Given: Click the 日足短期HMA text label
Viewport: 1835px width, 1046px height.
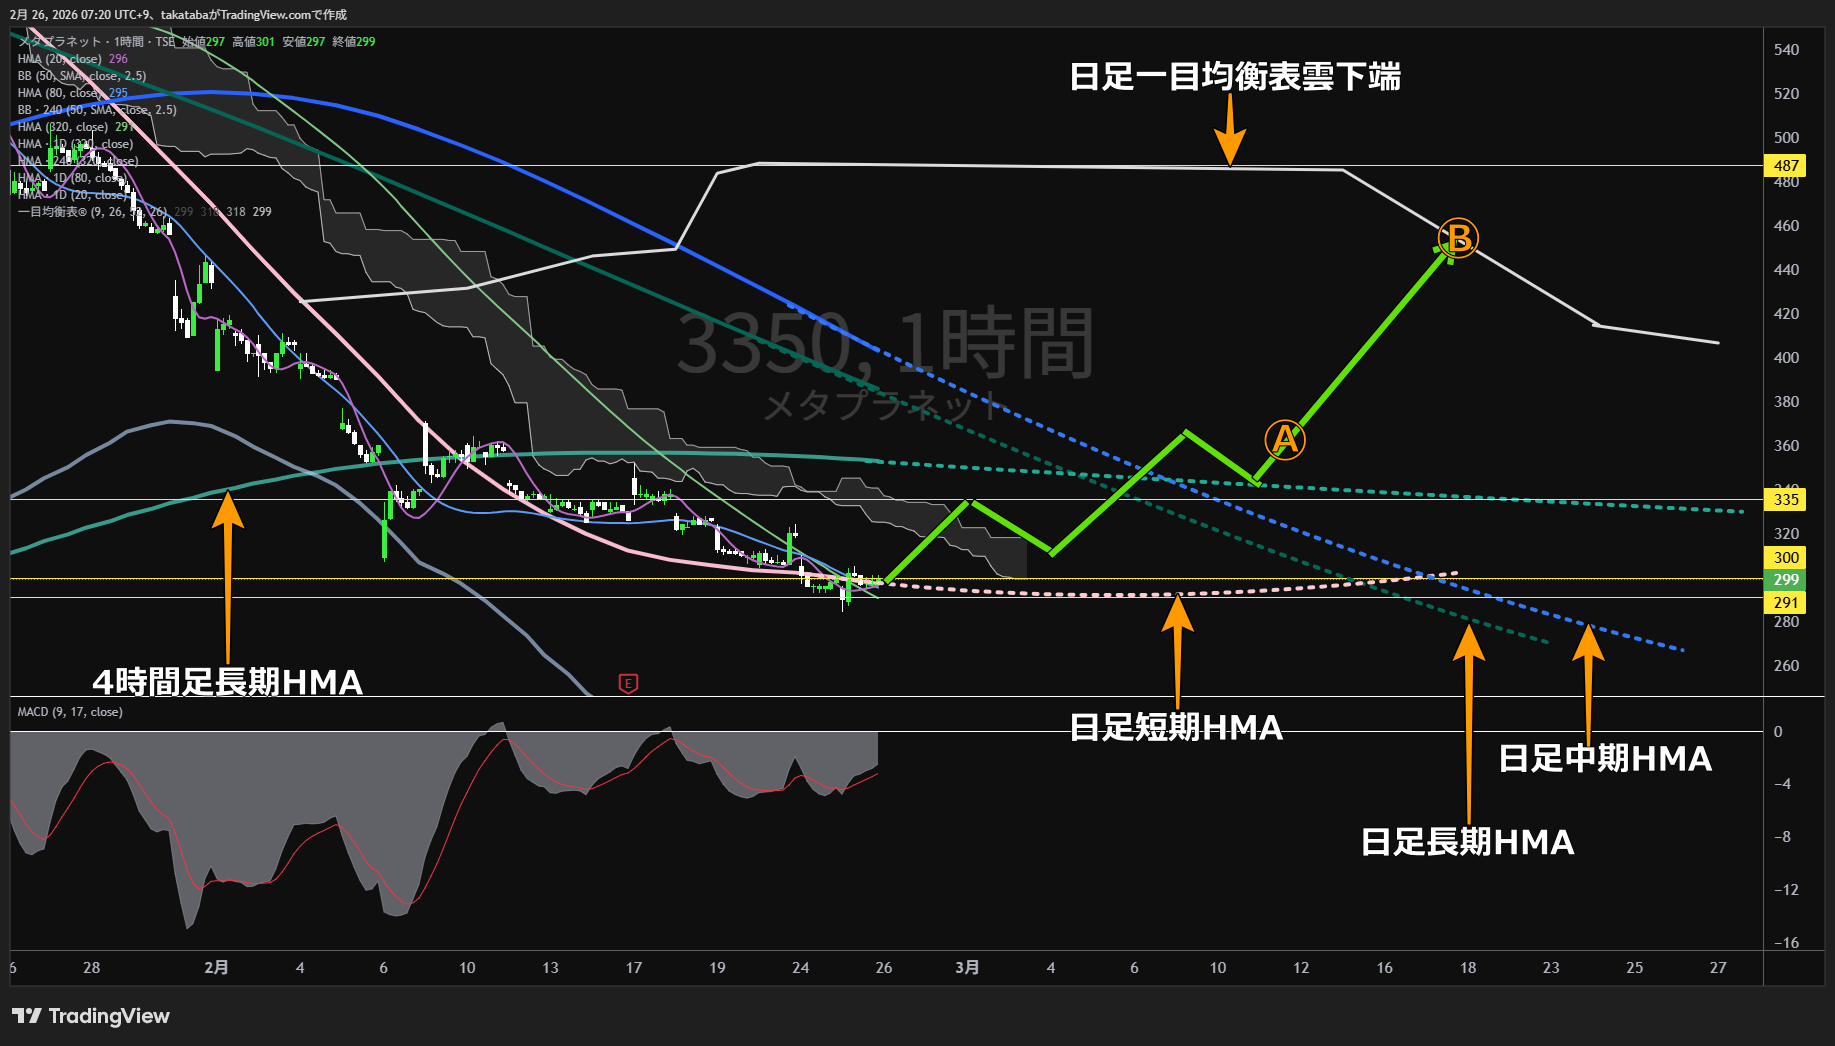Looking at the screenshot, I should [x=1176, y=727].
